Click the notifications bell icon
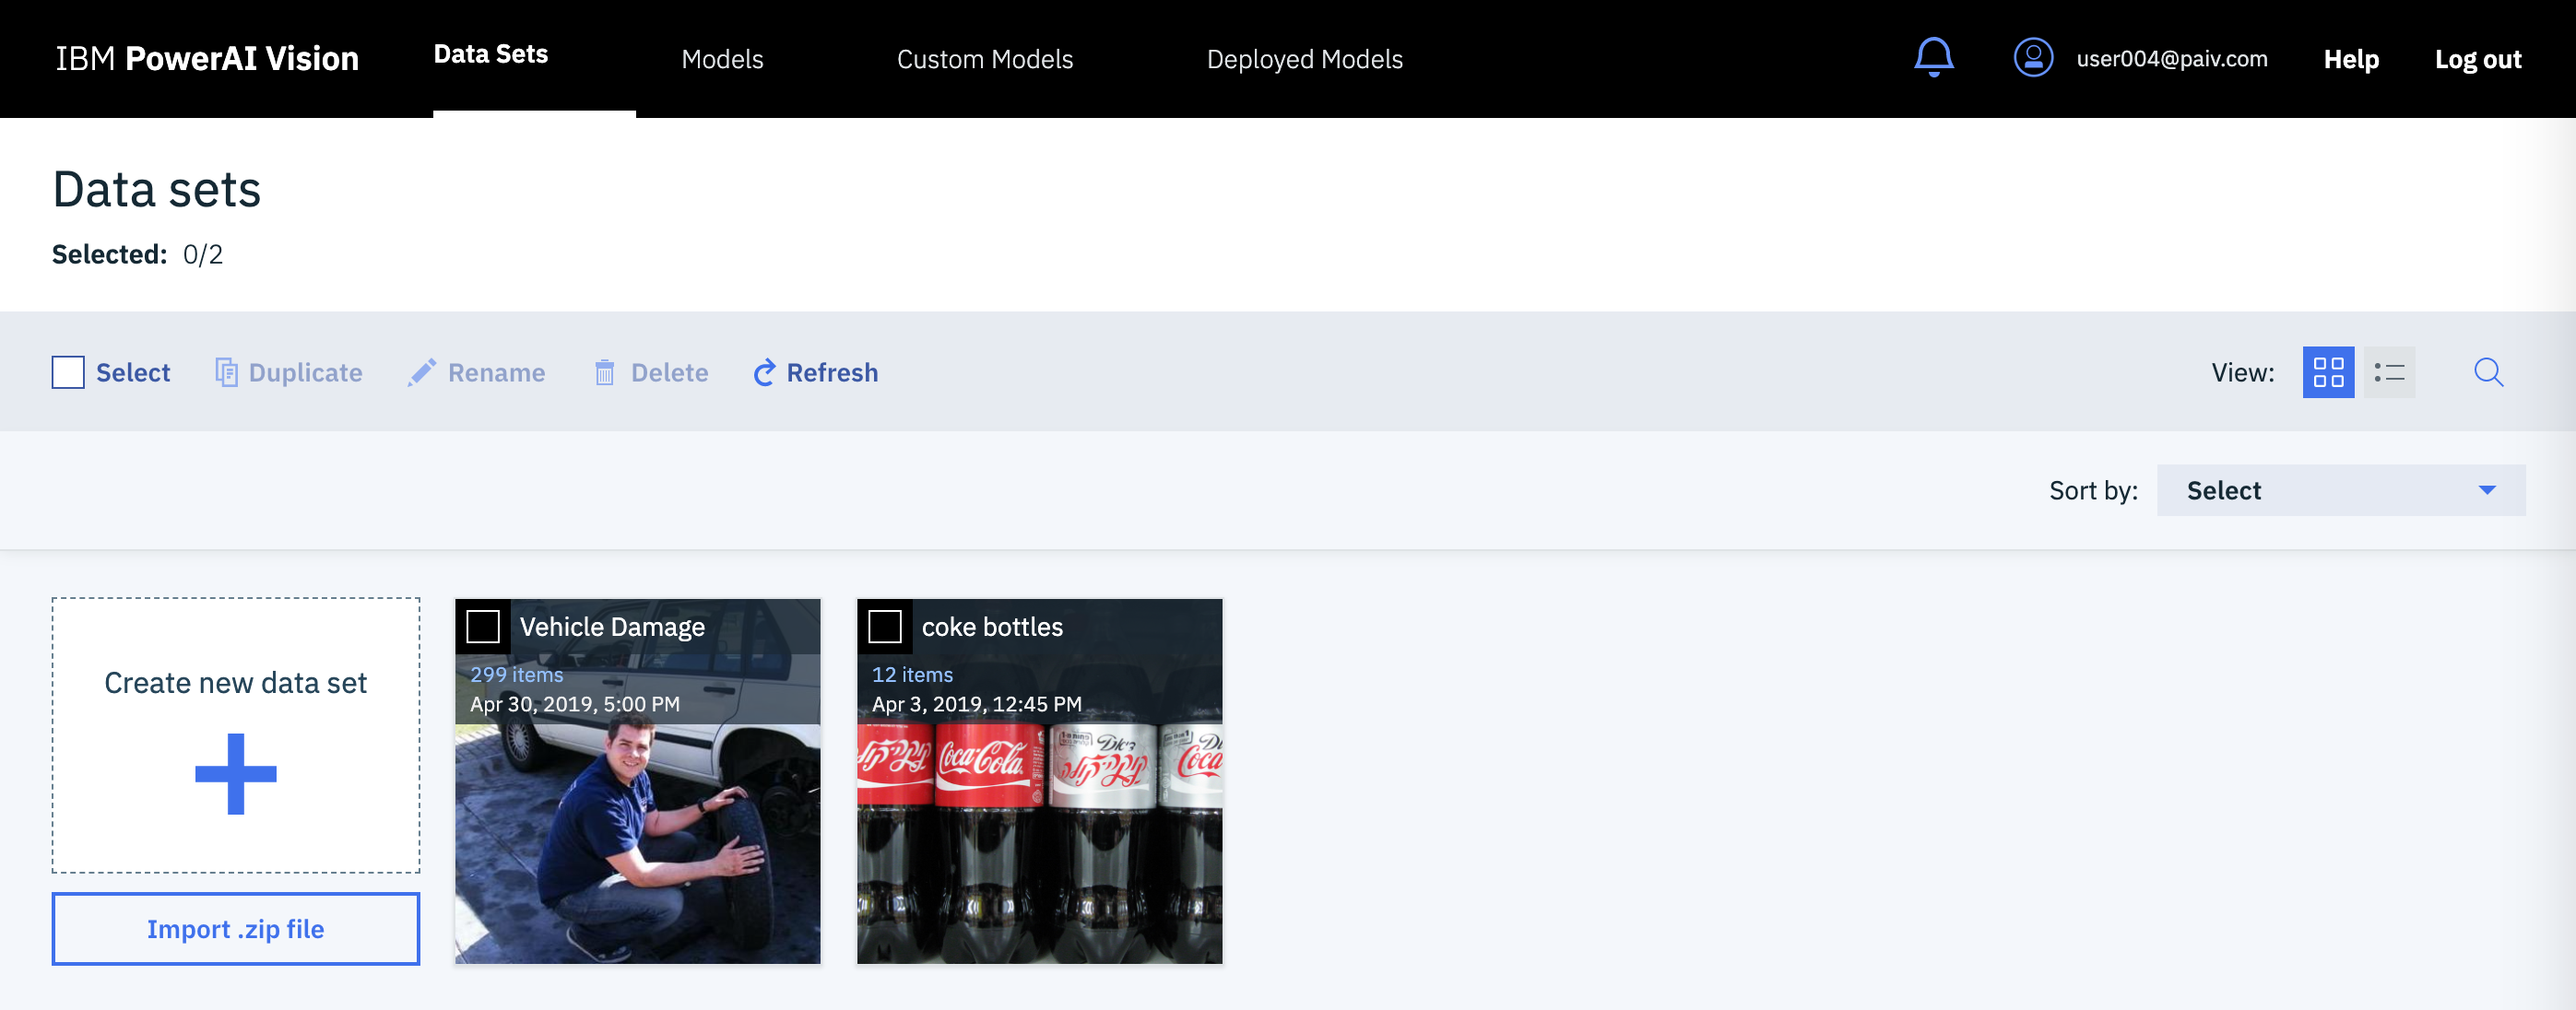The image size is (2576, 1010). (x=1933, y=57)
